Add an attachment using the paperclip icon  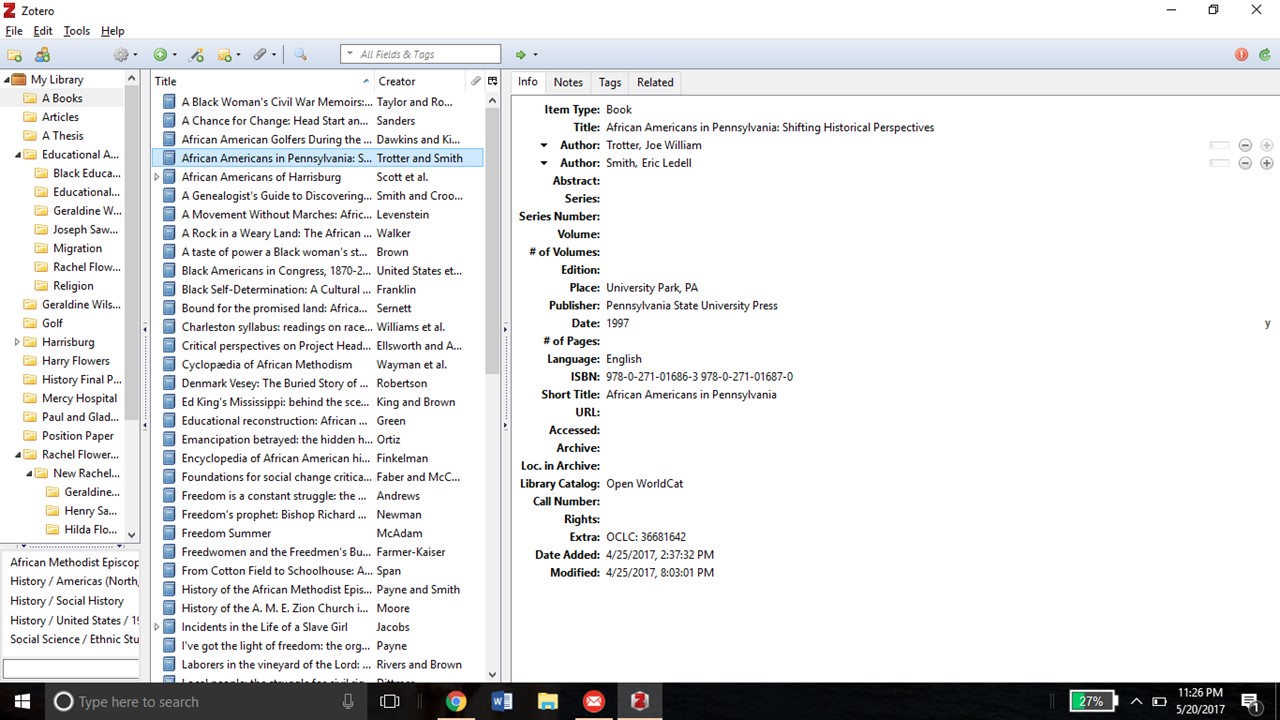pyautogui.click(x=260, y=54)
